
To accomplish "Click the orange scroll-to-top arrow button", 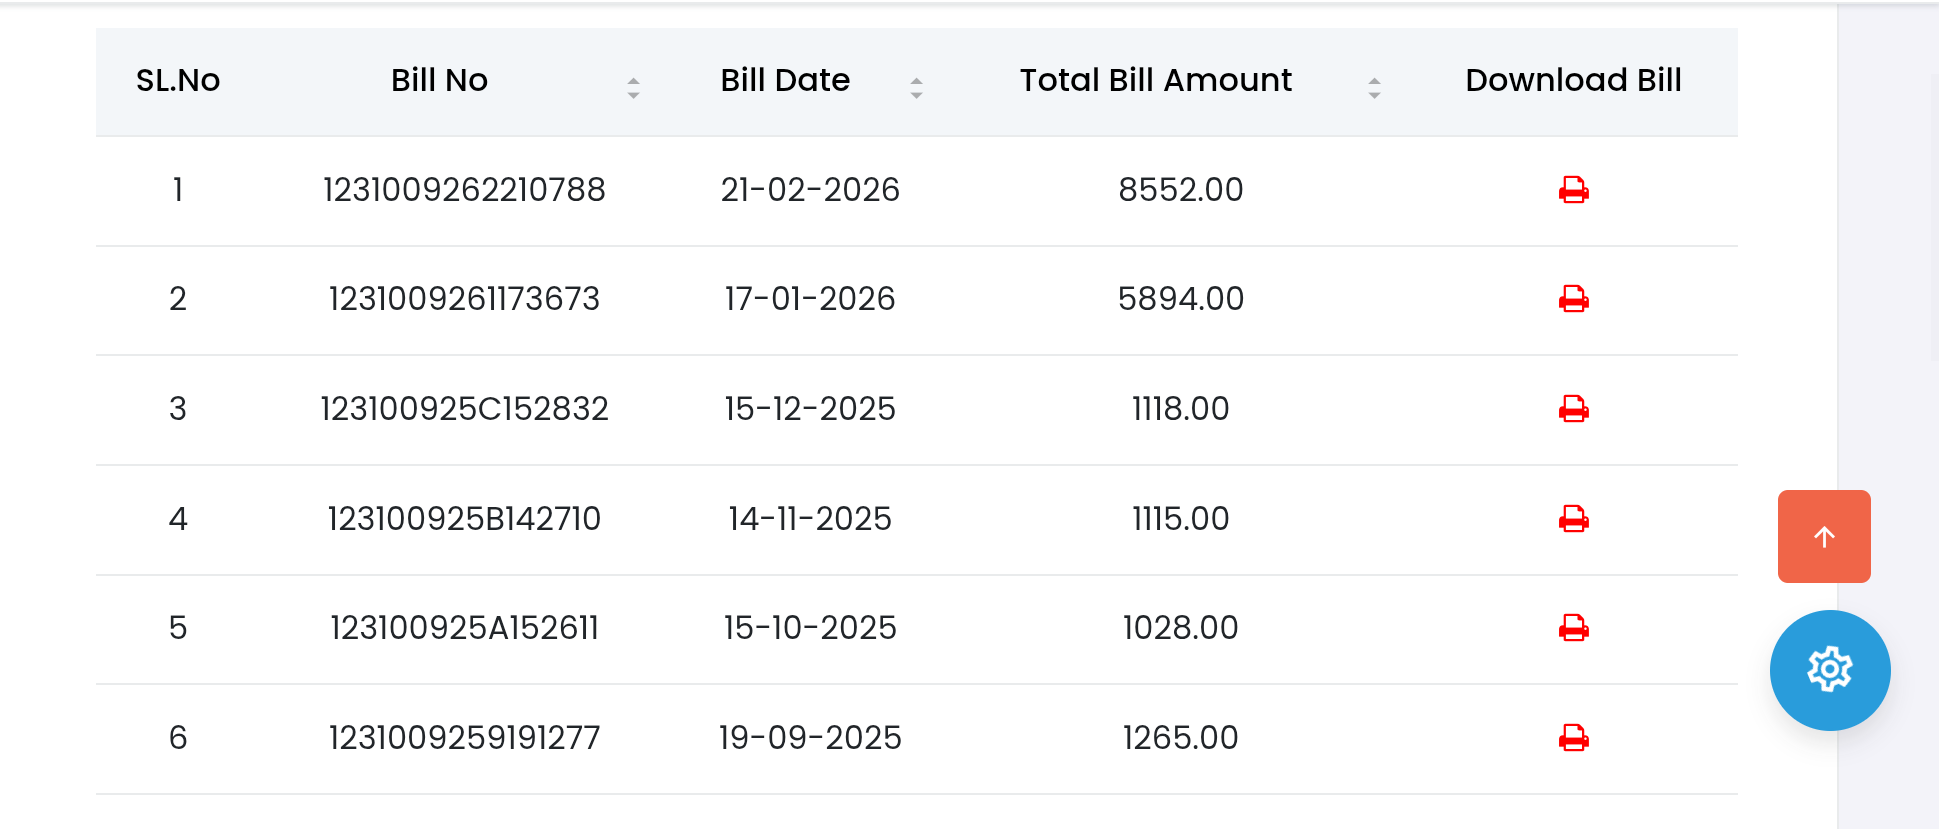I will coord(1823,537).
